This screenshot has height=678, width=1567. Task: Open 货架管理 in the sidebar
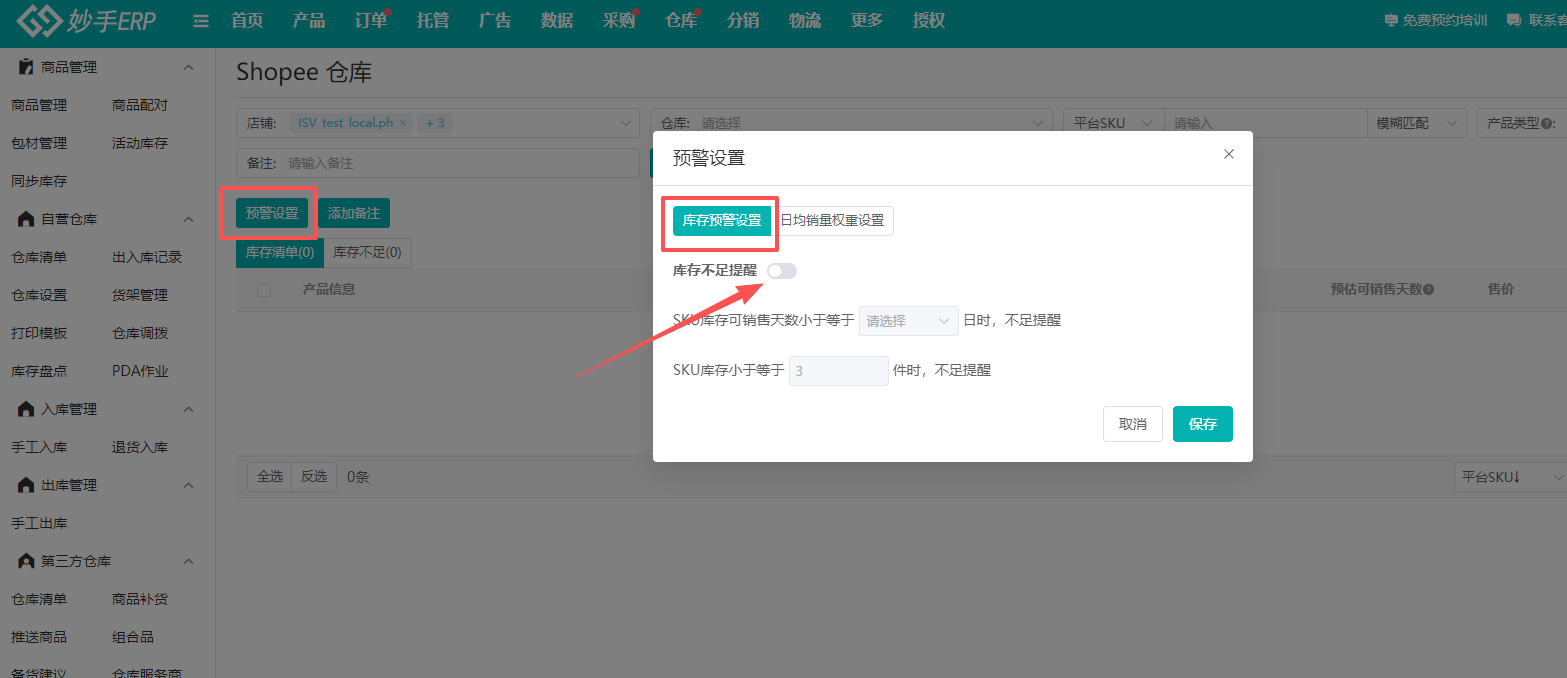[140, 295]
